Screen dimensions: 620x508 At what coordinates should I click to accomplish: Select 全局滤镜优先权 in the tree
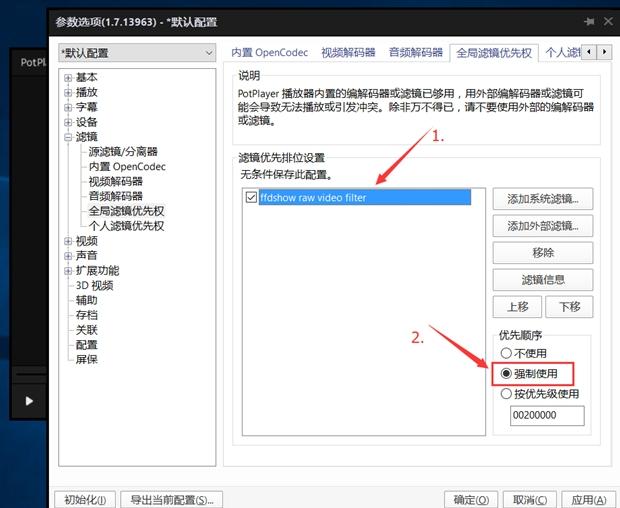[126, 211]
